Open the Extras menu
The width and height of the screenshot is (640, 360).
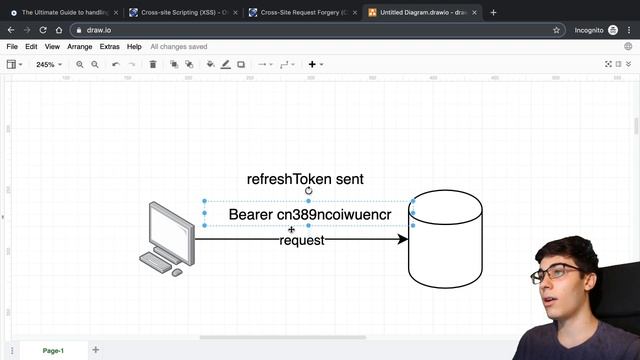click(x=109, y=47)
